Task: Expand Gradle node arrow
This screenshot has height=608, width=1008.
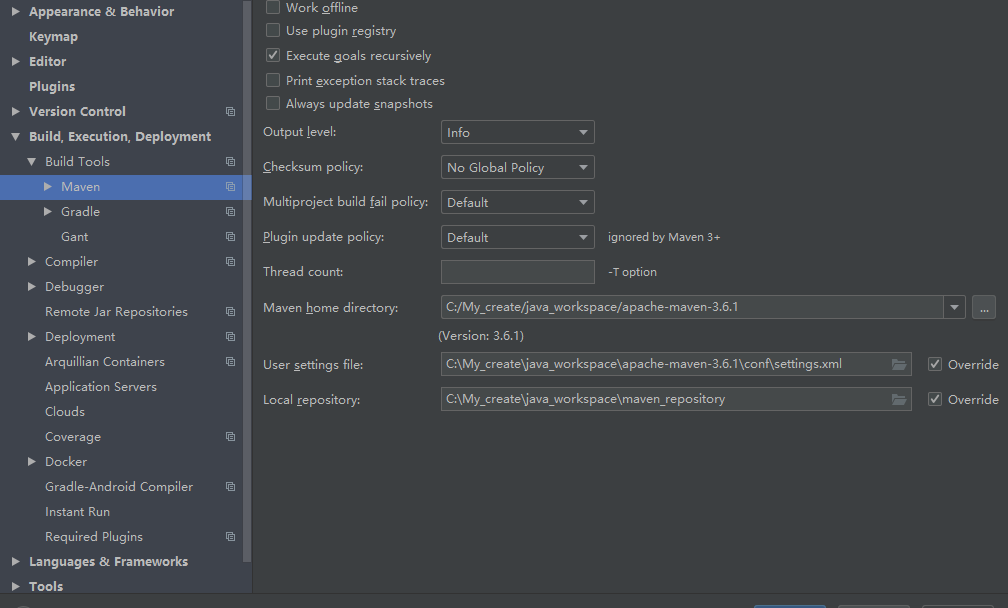Action: click(48, 211)
